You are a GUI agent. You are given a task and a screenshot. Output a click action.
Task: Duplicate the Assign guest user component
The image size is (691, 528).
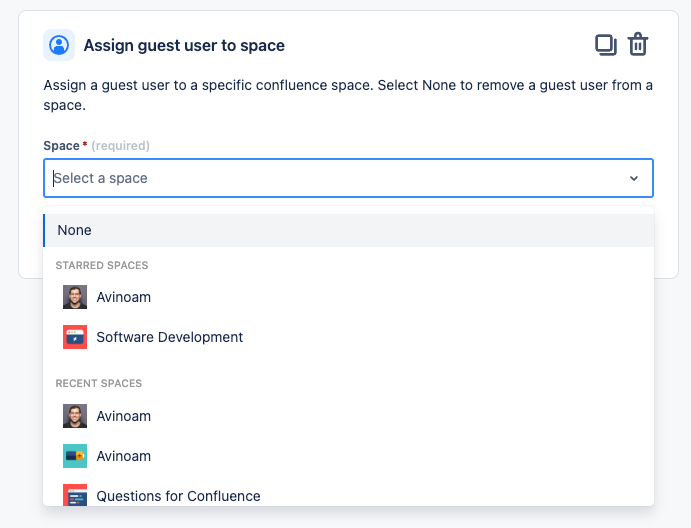[605, 45]
